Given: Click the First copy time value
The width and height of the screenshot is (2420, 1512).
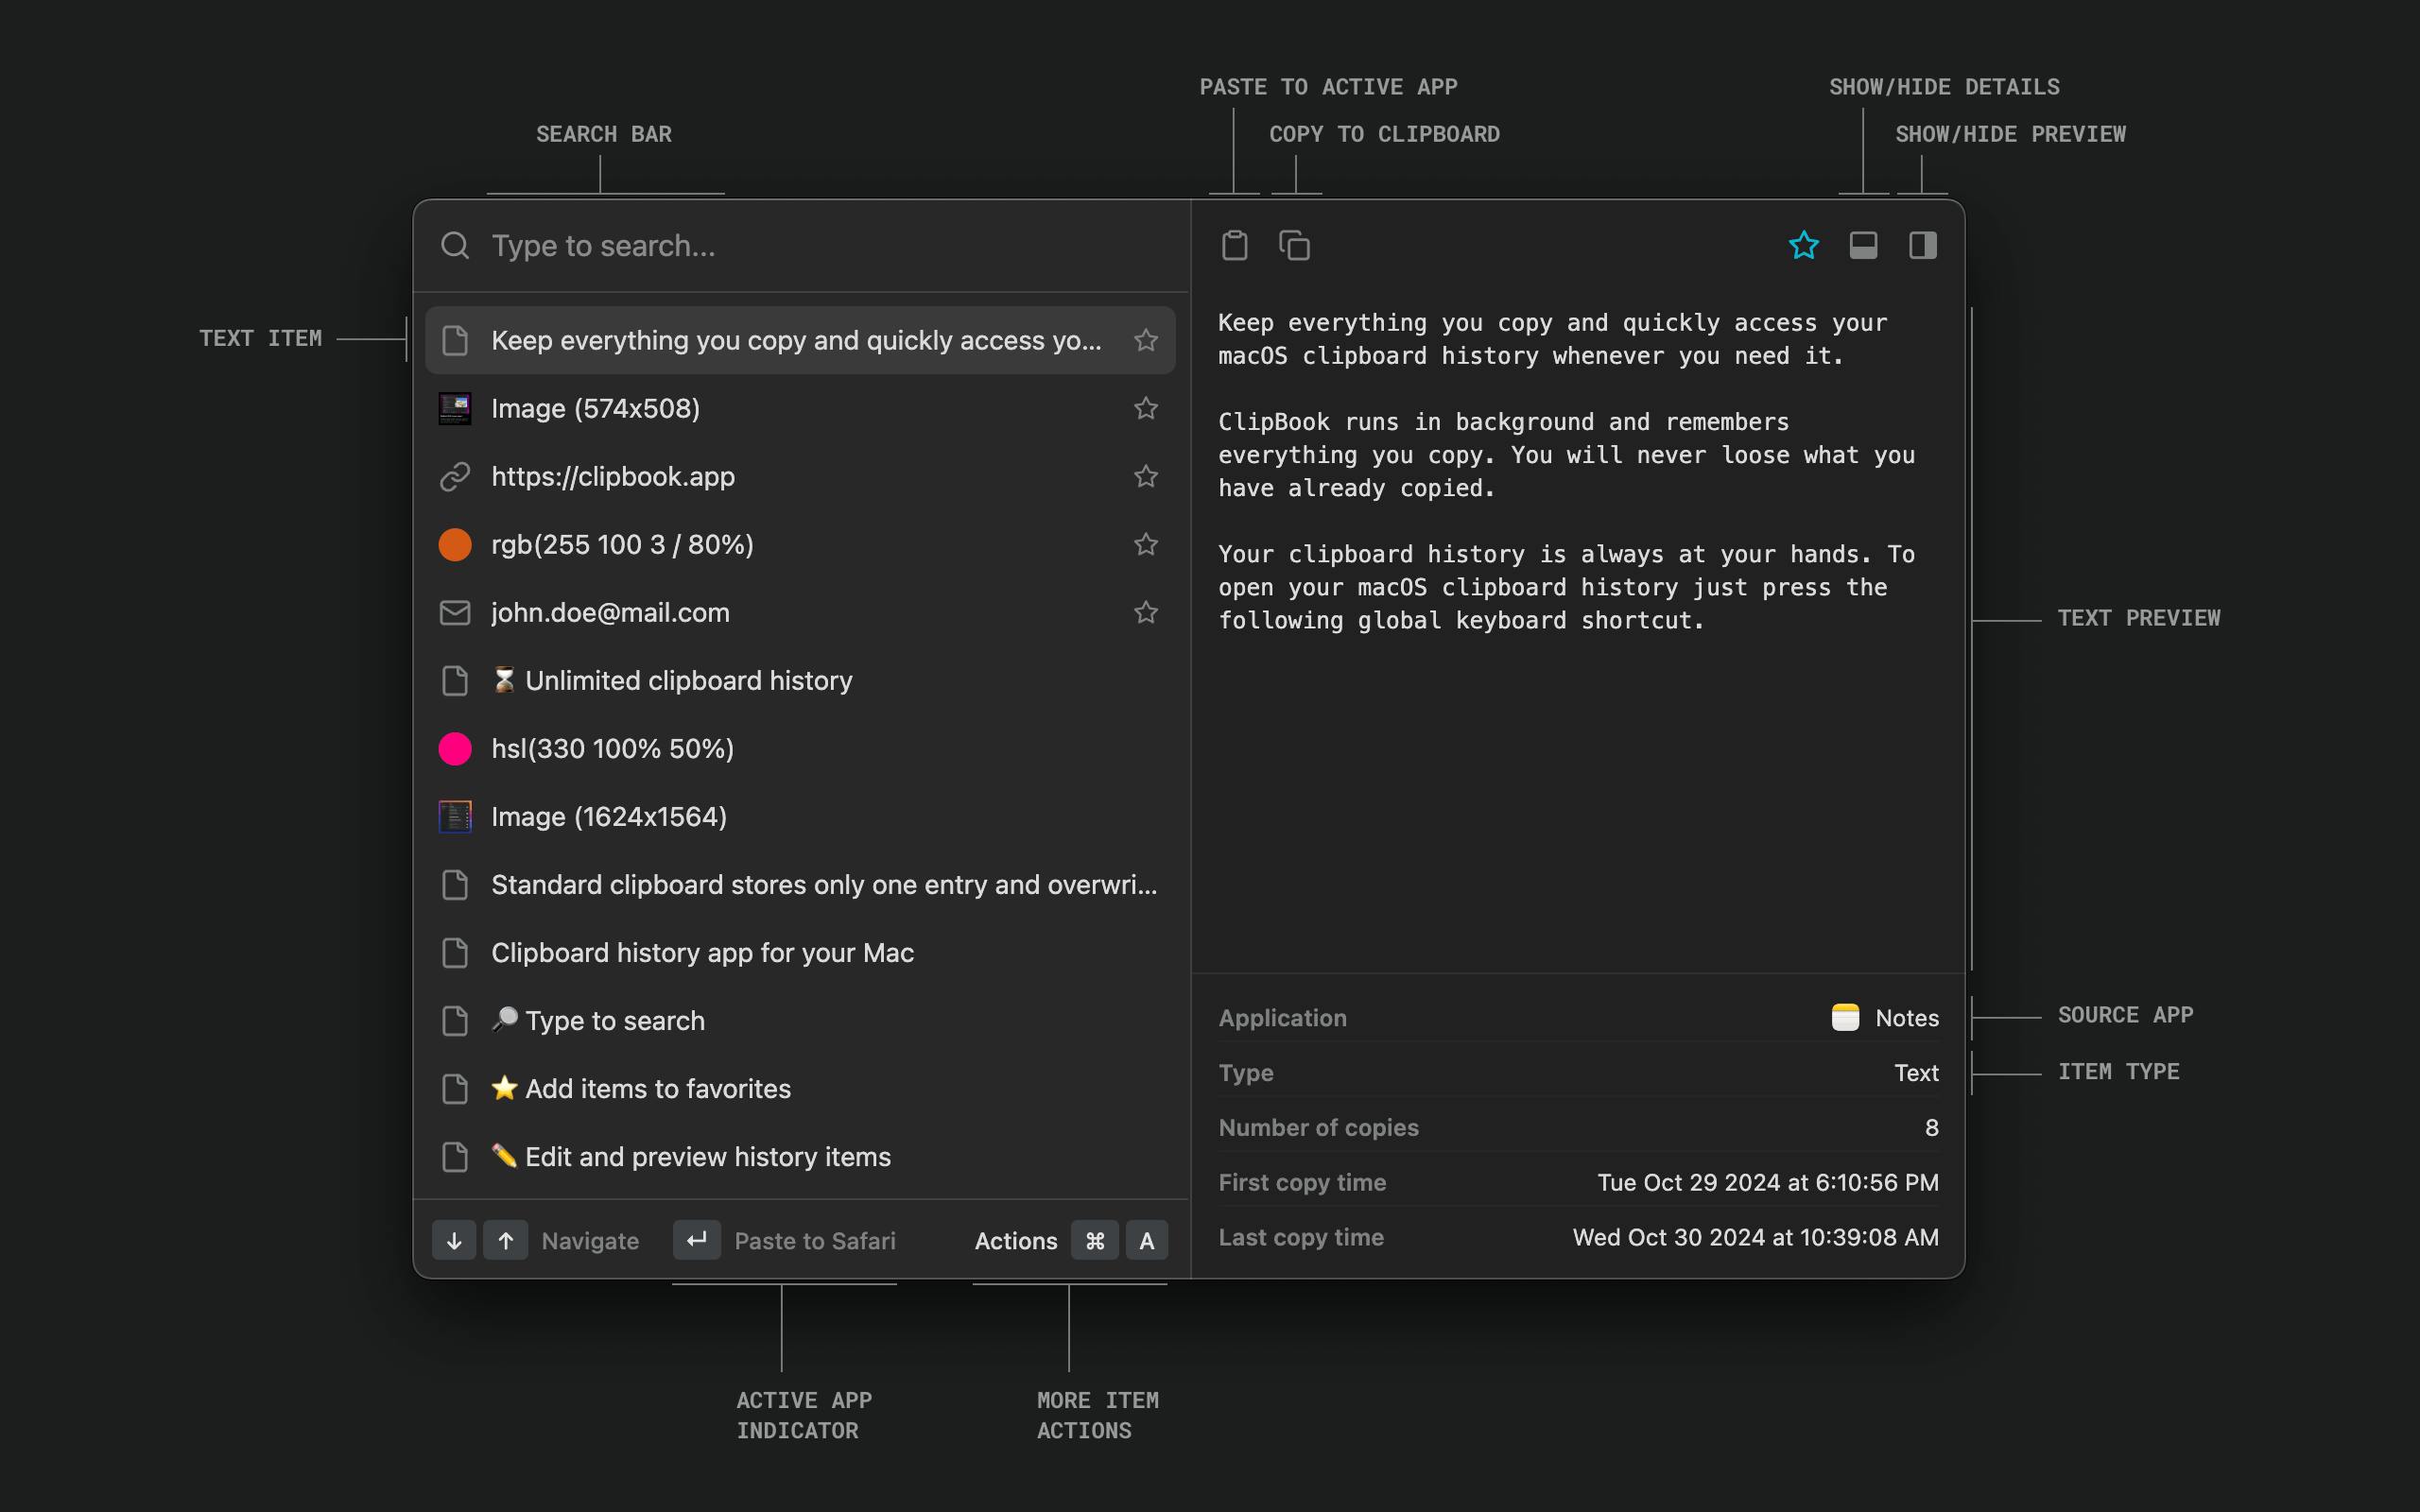Looking at the screenshot, I should click(1768, 1182).
